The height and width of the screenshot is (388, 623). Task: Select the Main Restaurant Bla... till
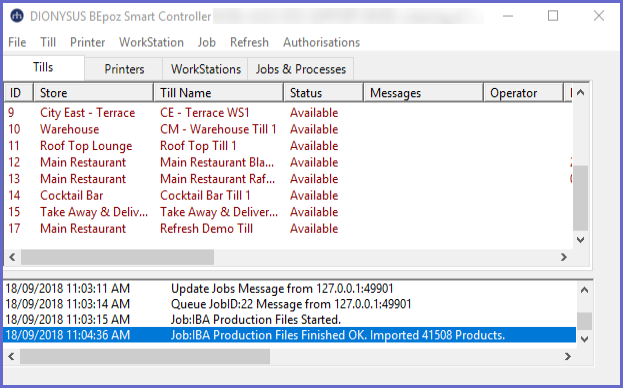(x=217, y=162)
